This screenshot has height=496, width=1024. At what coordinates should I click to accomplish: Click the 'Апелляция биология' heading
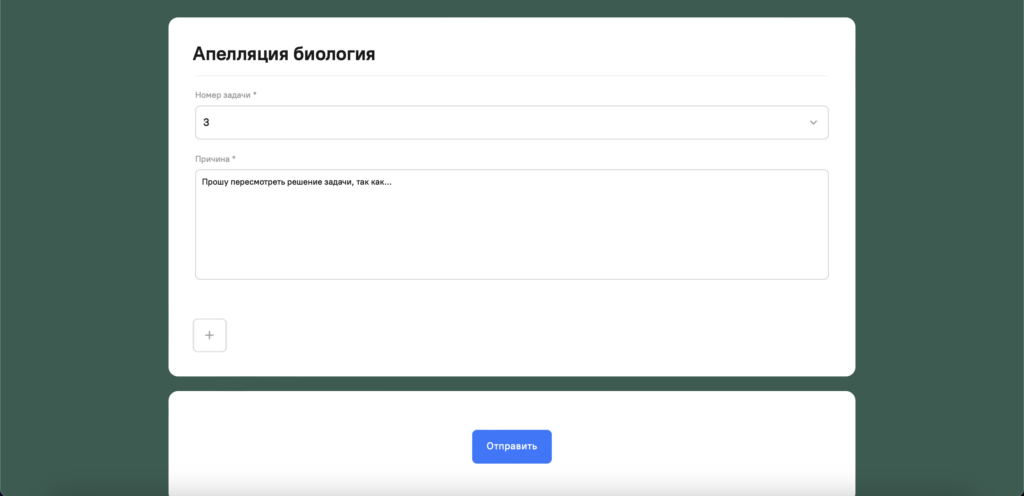point(284,54)
